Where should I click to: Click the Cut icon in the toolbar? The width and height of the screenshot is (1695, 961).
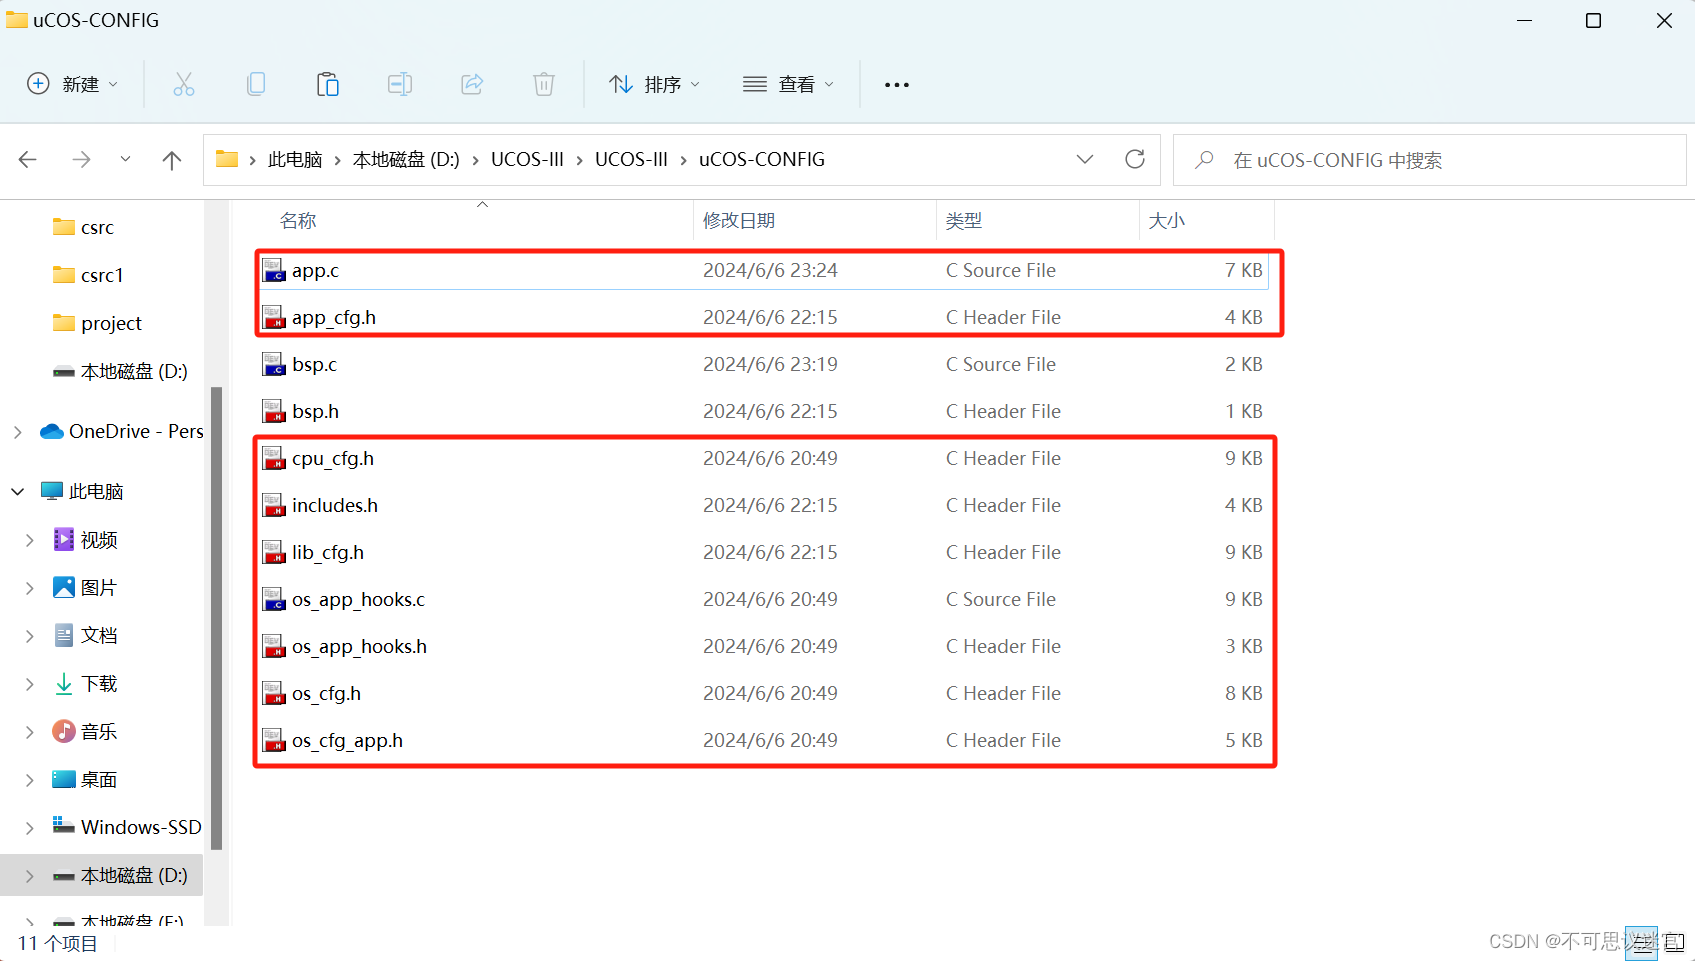tap(184, 84)
